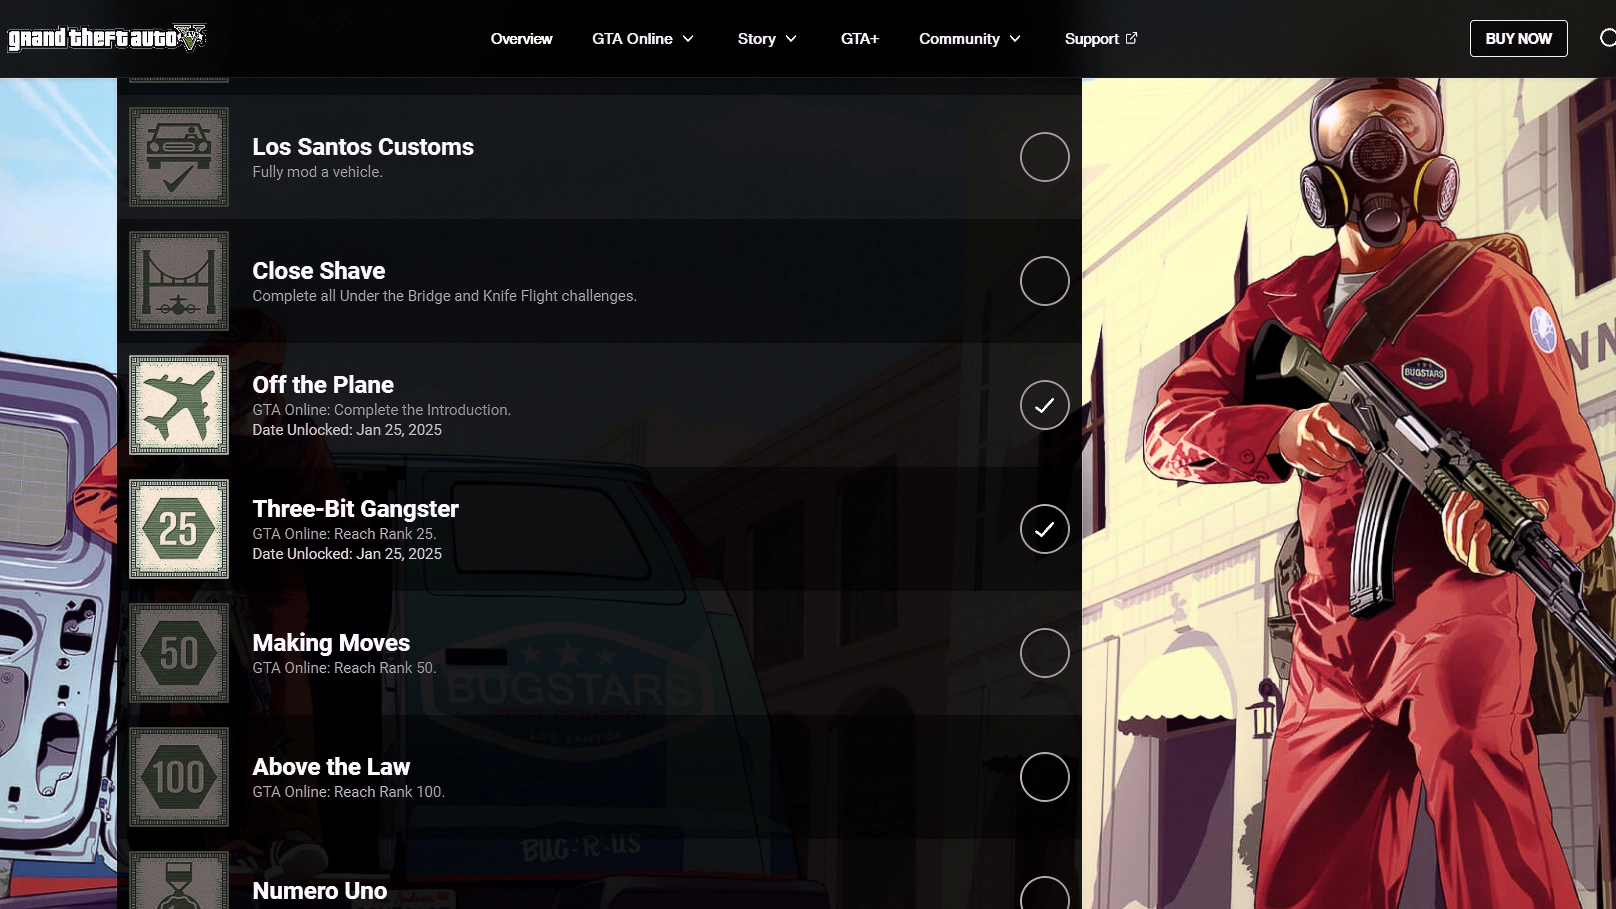Click the Close Shave bridge badge icon
The image size is (1616, 909).
179,281
